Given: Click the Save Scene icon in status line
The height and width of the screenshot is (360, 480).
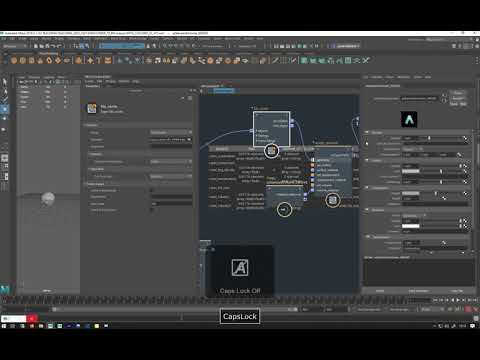Looking at the screenshot, I should 47,46.
